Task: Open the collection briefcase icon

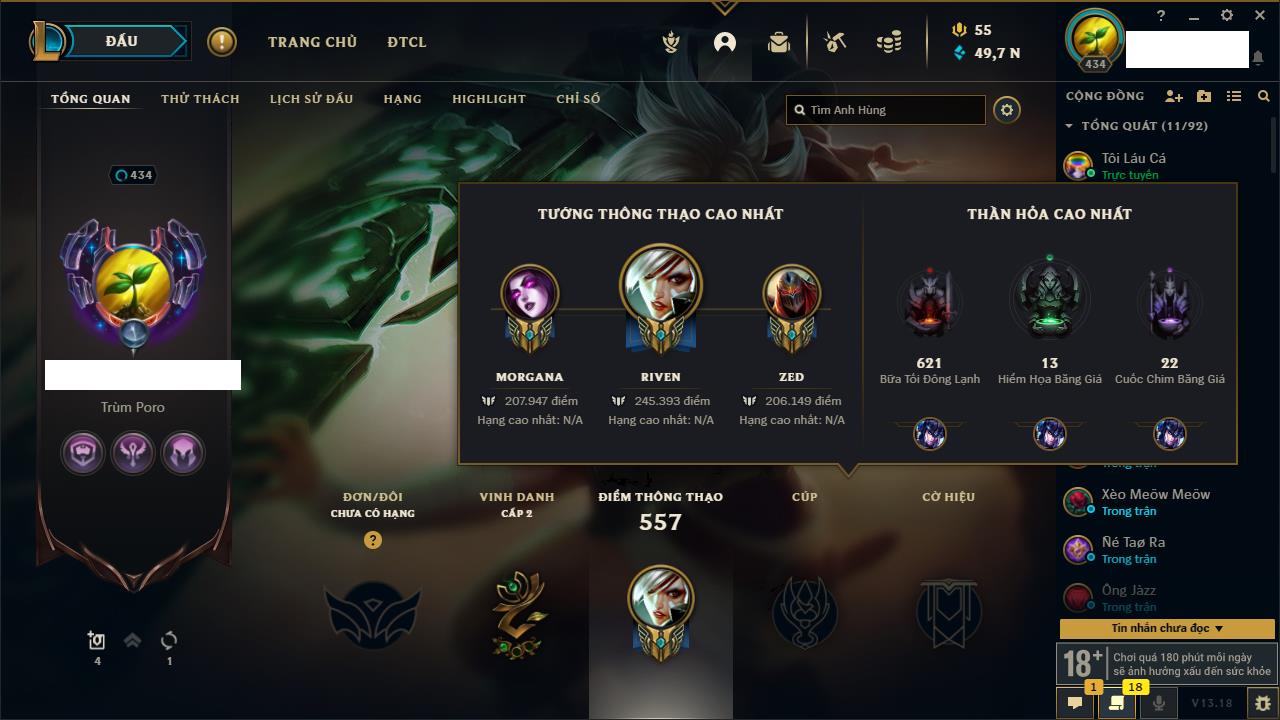Action: (779, 42)
